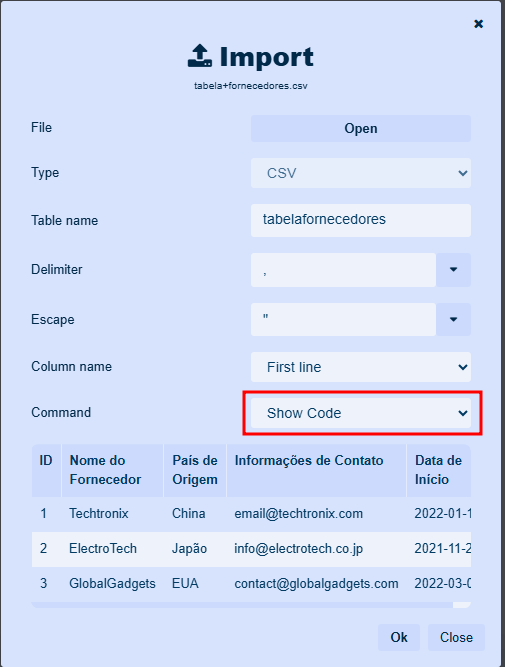Click the China country cell
The width and height of the screenshot is (505, 667).
[195, 513]
